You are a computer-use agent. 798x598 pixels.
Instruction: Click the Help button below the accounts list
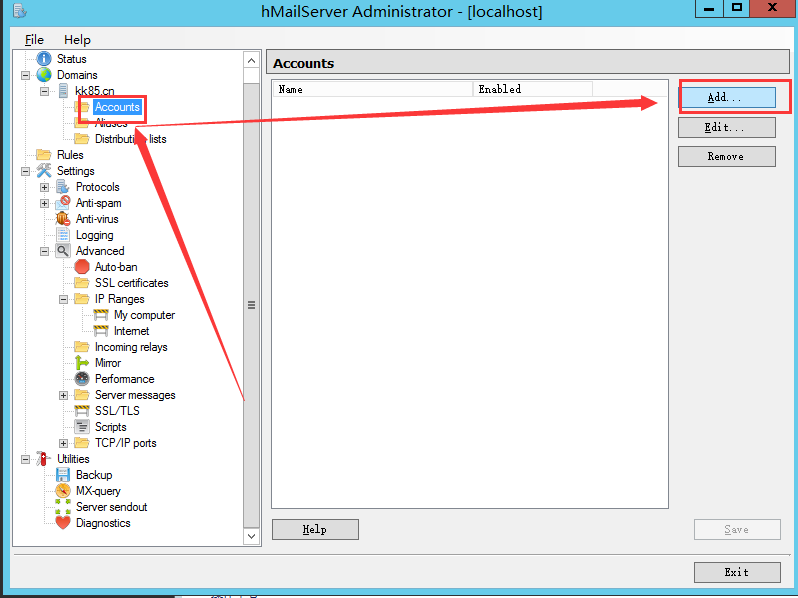(x=315, y=529)
